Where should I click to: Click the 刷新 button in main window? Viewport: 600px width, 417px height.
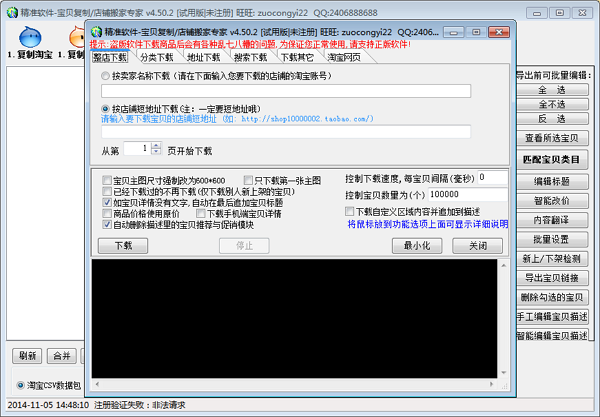(27, 356)
